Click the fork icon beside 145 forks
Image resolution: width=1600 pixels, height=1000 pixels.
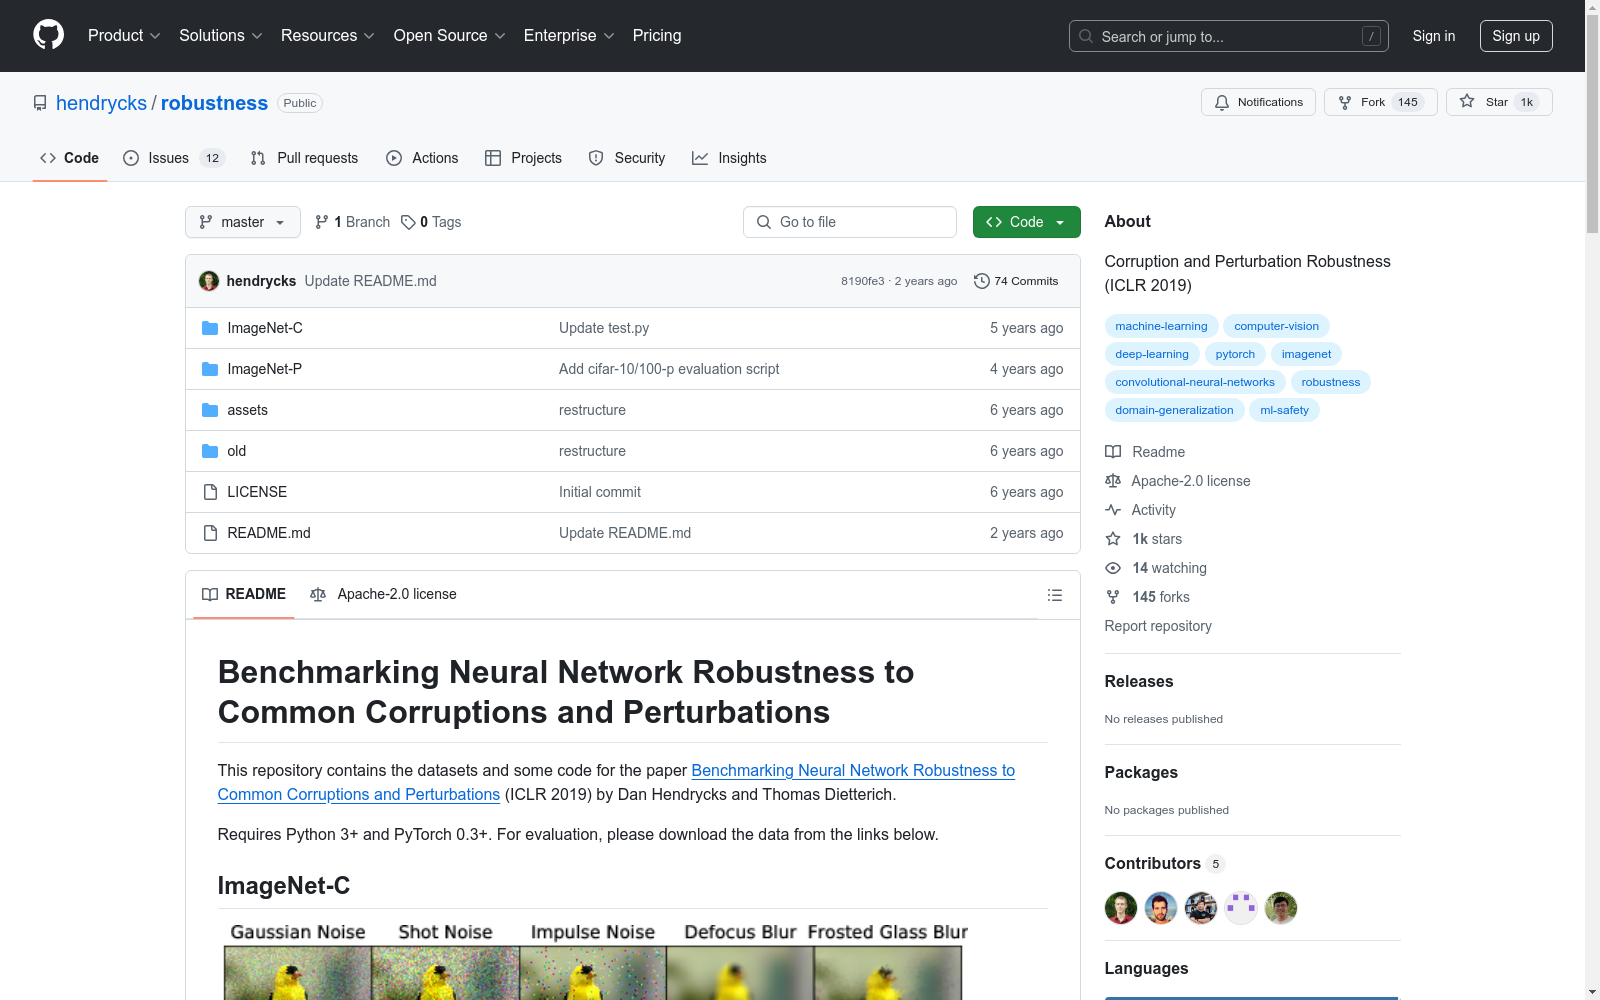[x=1113, y=597]
